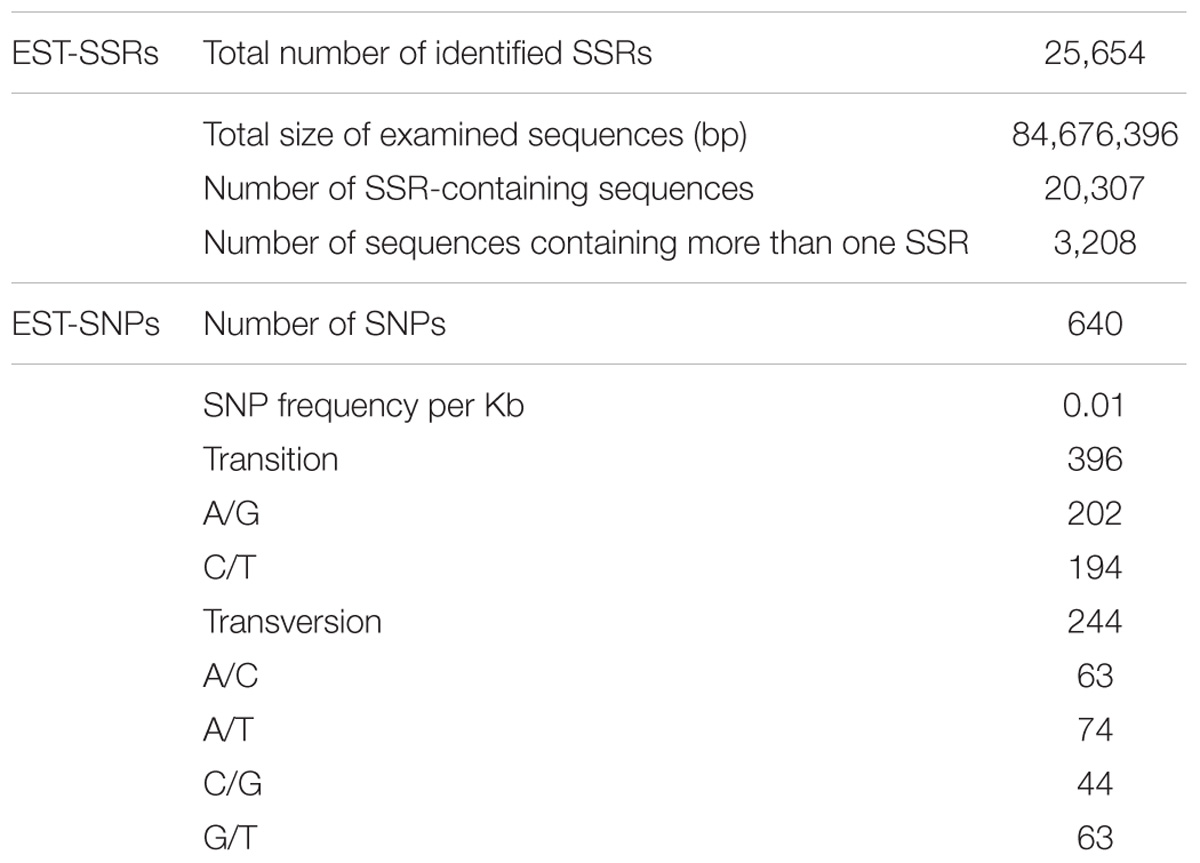Viewport: 1200px width, 863px height.
Task: Click Total size of examined sequences label
Action: 475,134
